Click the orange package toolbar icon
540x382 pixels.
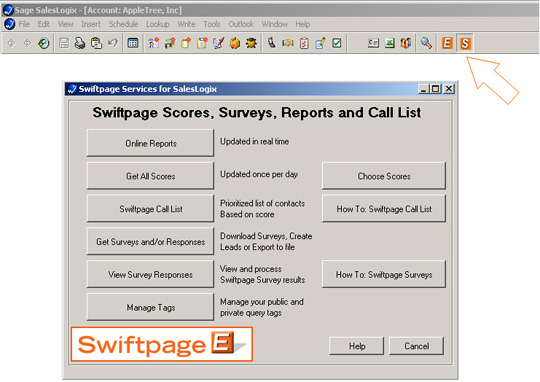tap(235, 43)
